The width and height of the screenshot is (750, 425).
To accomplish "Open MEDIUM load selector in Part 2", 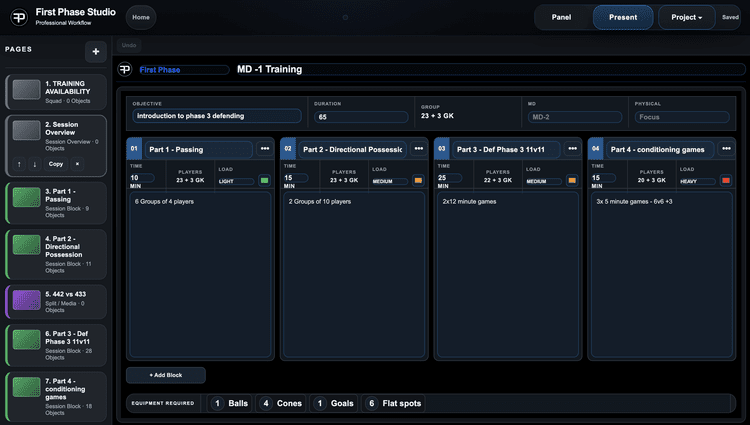I will 390,181.
